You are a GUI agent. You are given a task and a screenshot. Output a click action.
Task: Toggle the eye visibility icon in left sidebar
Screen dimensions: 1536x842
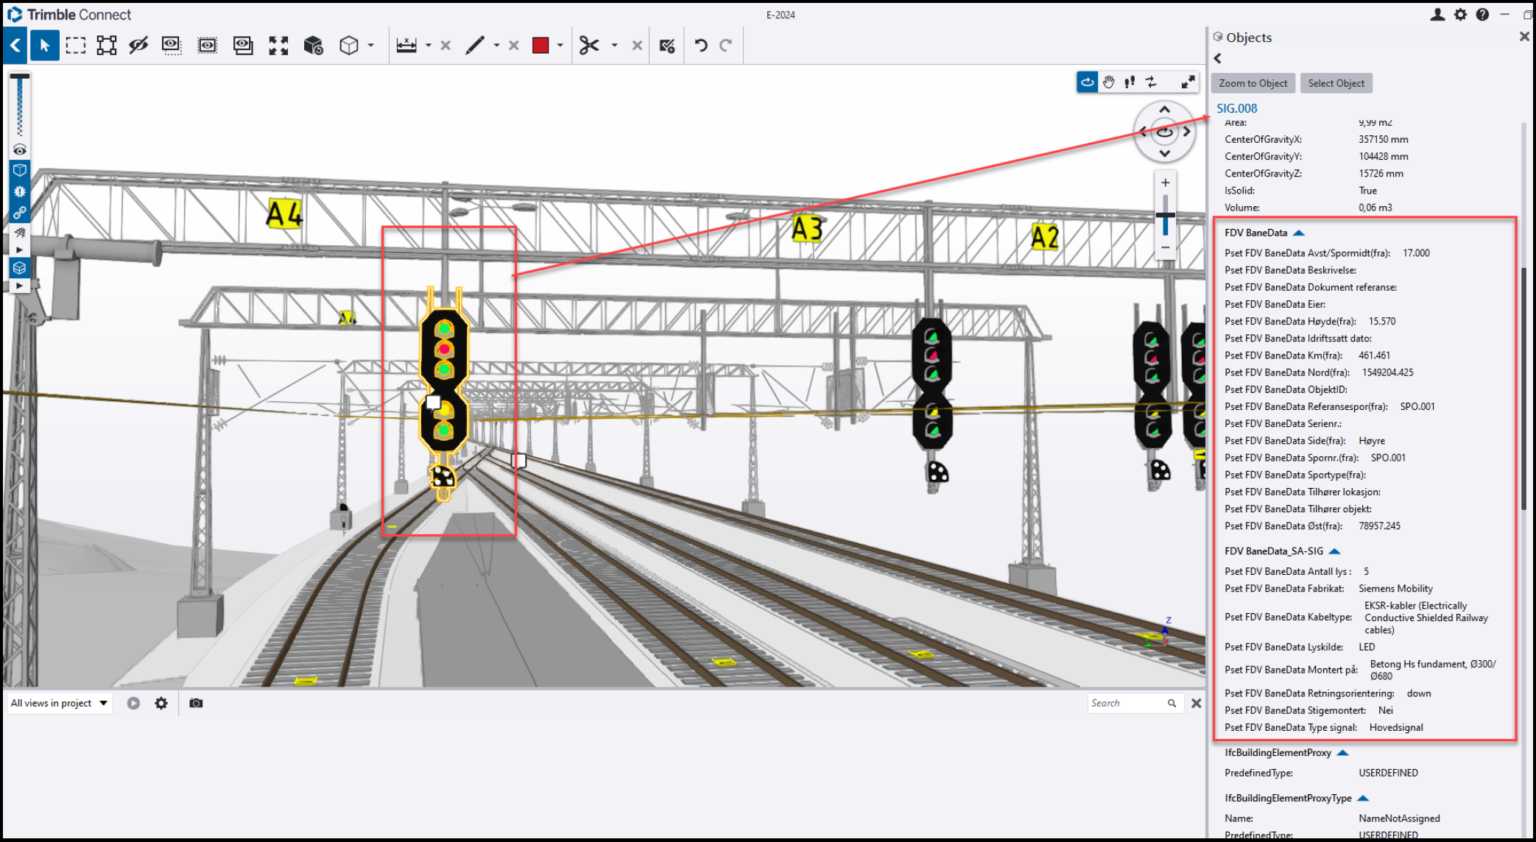pyautogui.click(x=19, y=150)
